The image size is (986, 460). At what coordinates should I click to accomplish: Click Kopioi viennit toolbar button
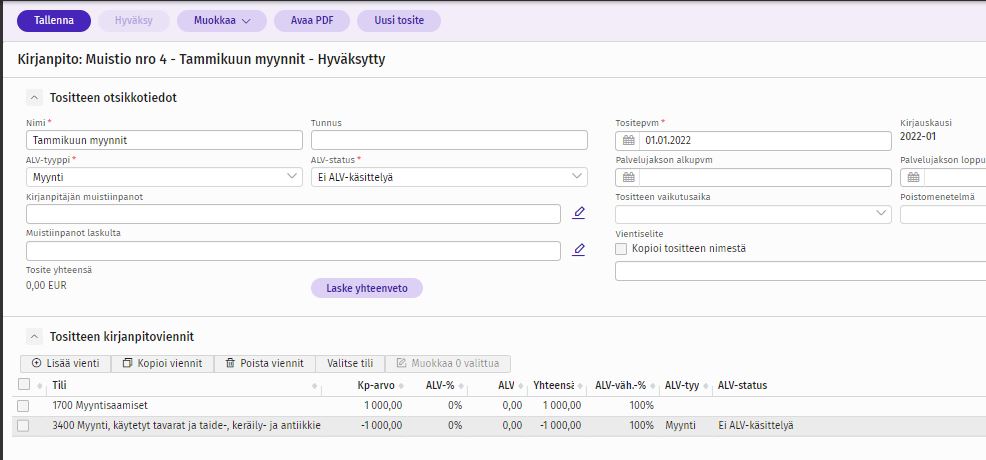coord(162,363)
